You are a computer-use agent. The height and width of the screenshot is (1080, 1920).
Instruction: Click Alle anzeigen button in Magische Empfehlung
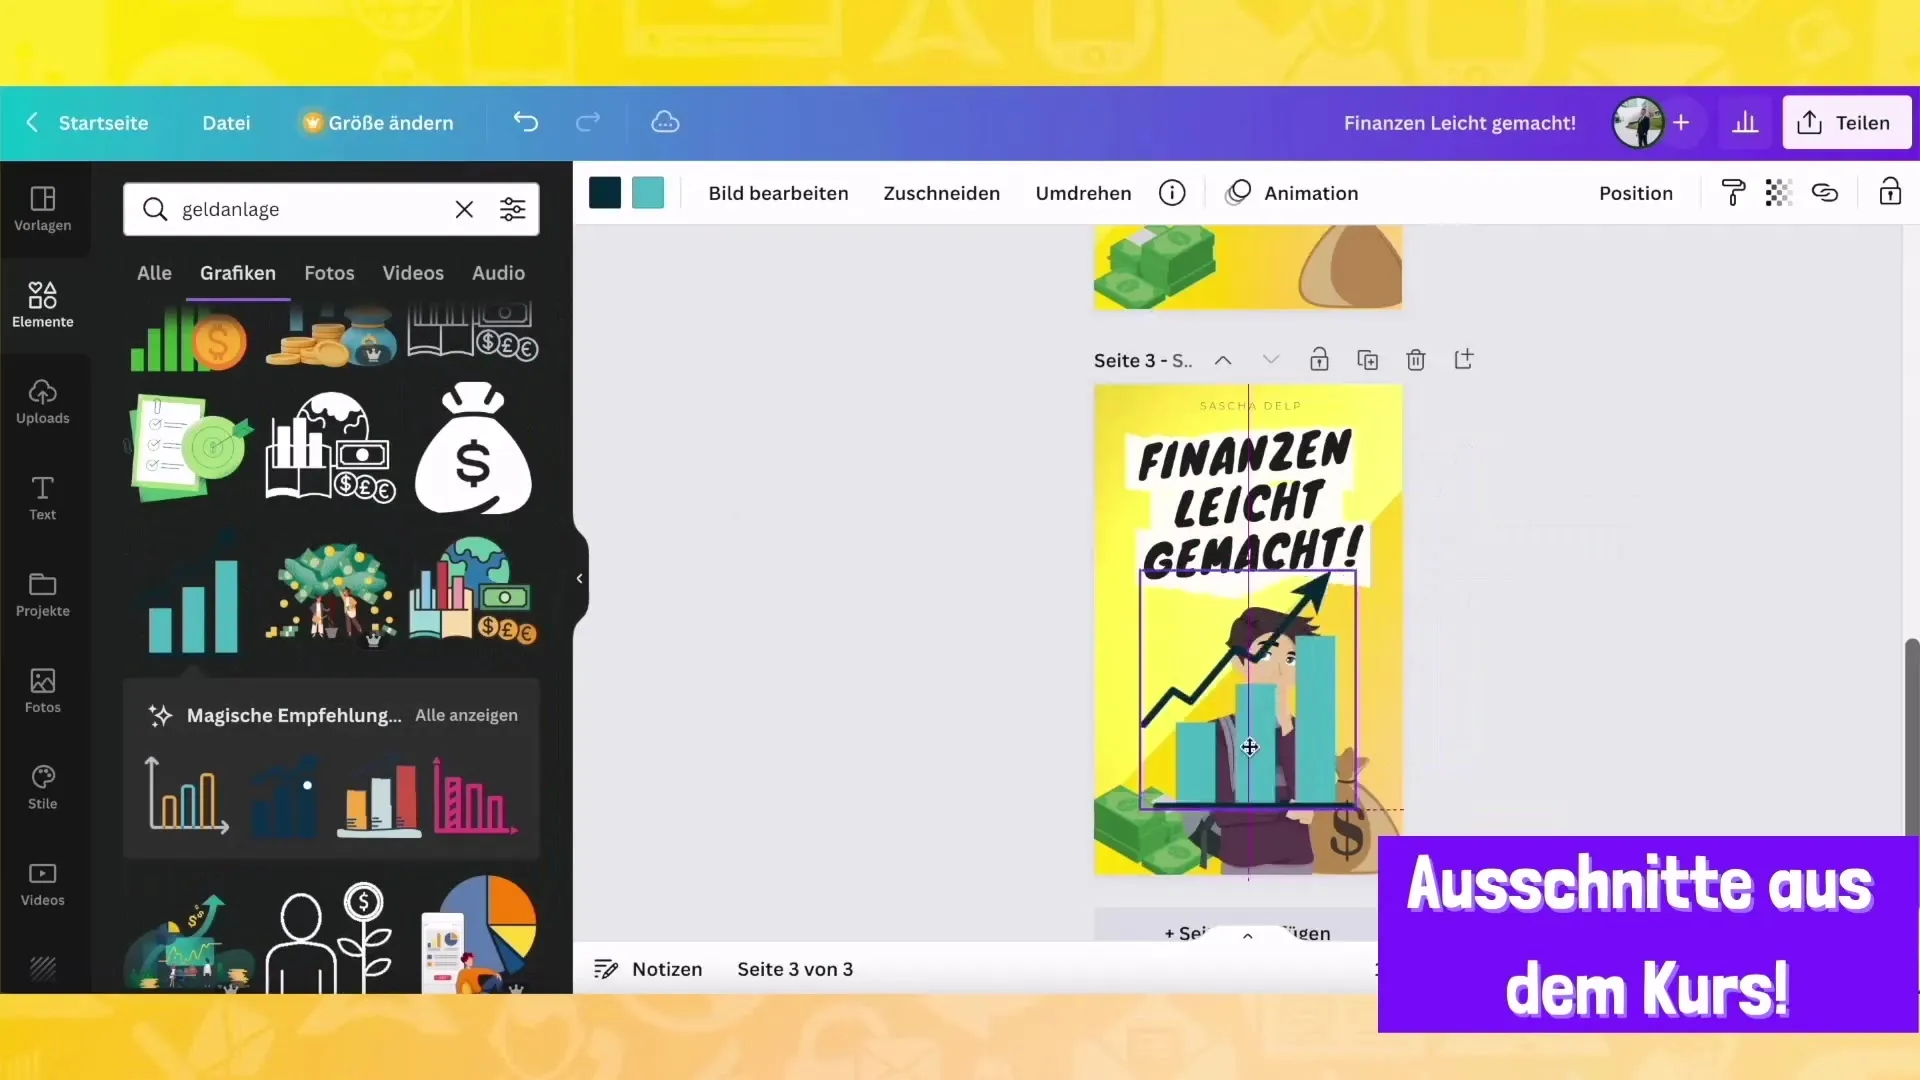tap(467, 715)
